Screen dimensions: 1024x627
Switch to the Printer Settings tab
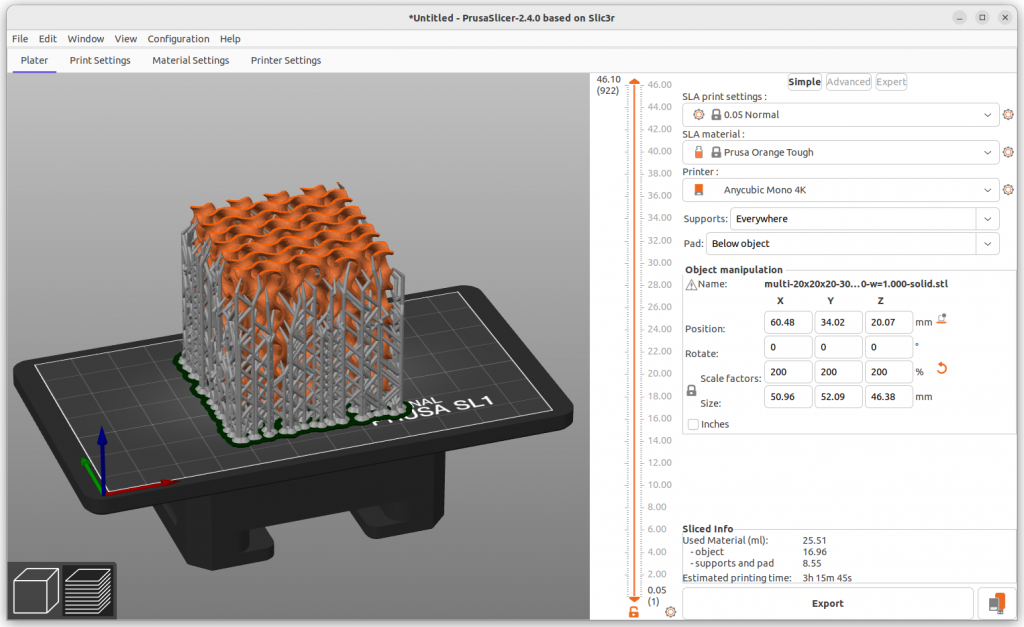point(286,60)
